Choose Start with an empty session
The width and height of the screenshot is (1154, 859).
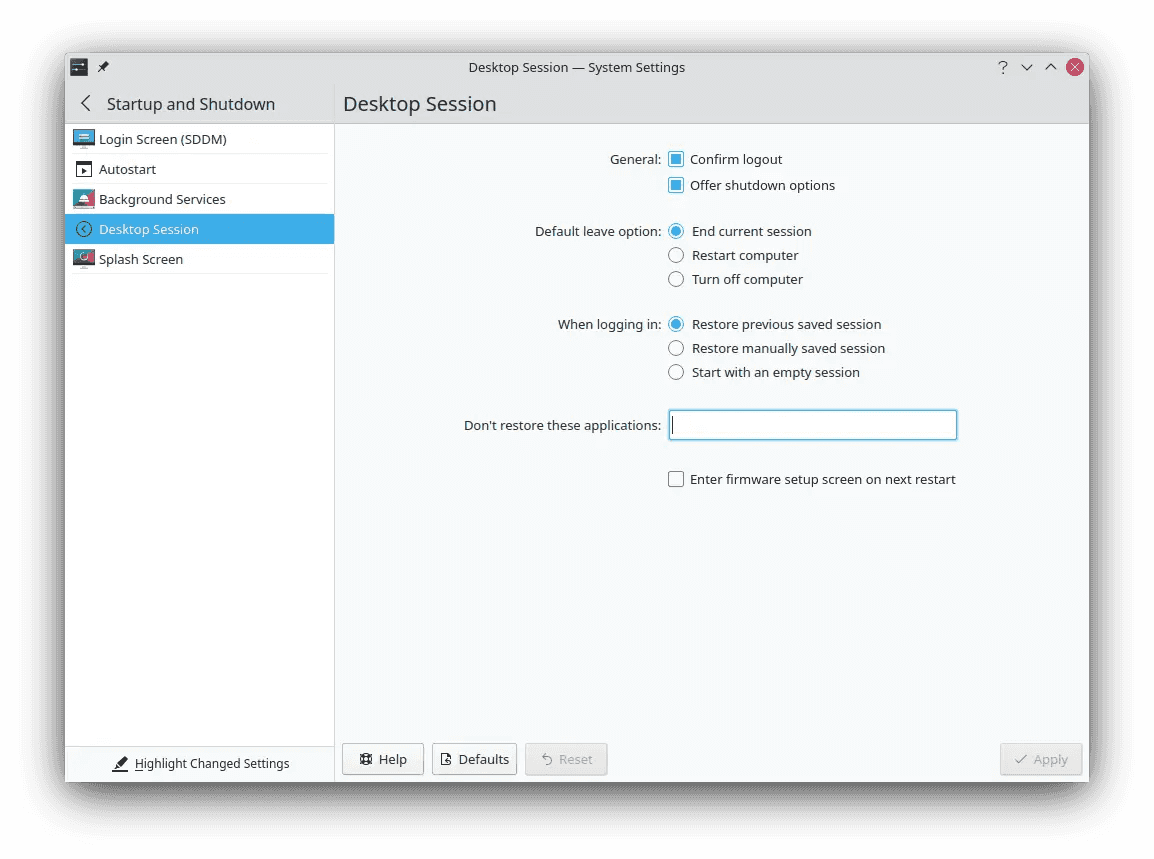tap(676, 372)
